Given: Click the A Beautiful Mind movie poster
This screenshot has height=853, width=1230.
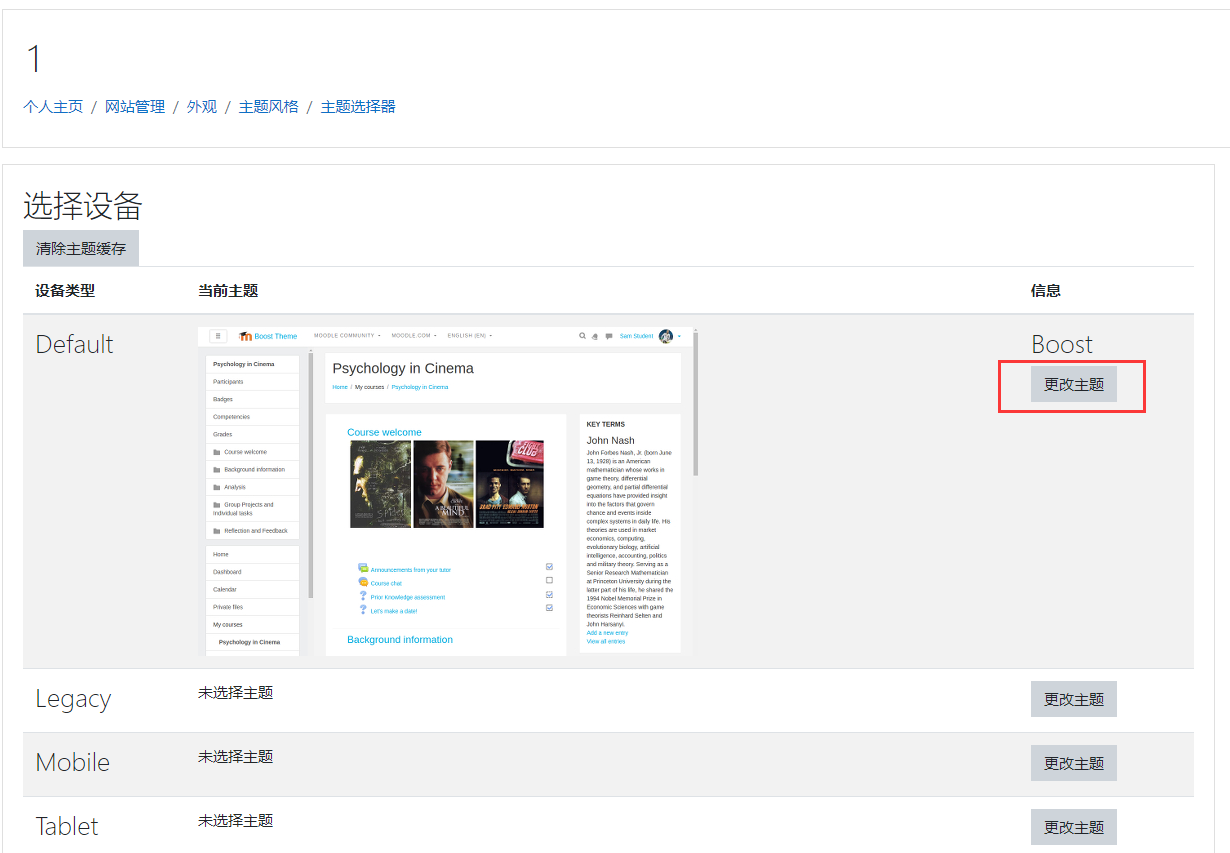Looking at the screenshot, I should tap(443, 484).
